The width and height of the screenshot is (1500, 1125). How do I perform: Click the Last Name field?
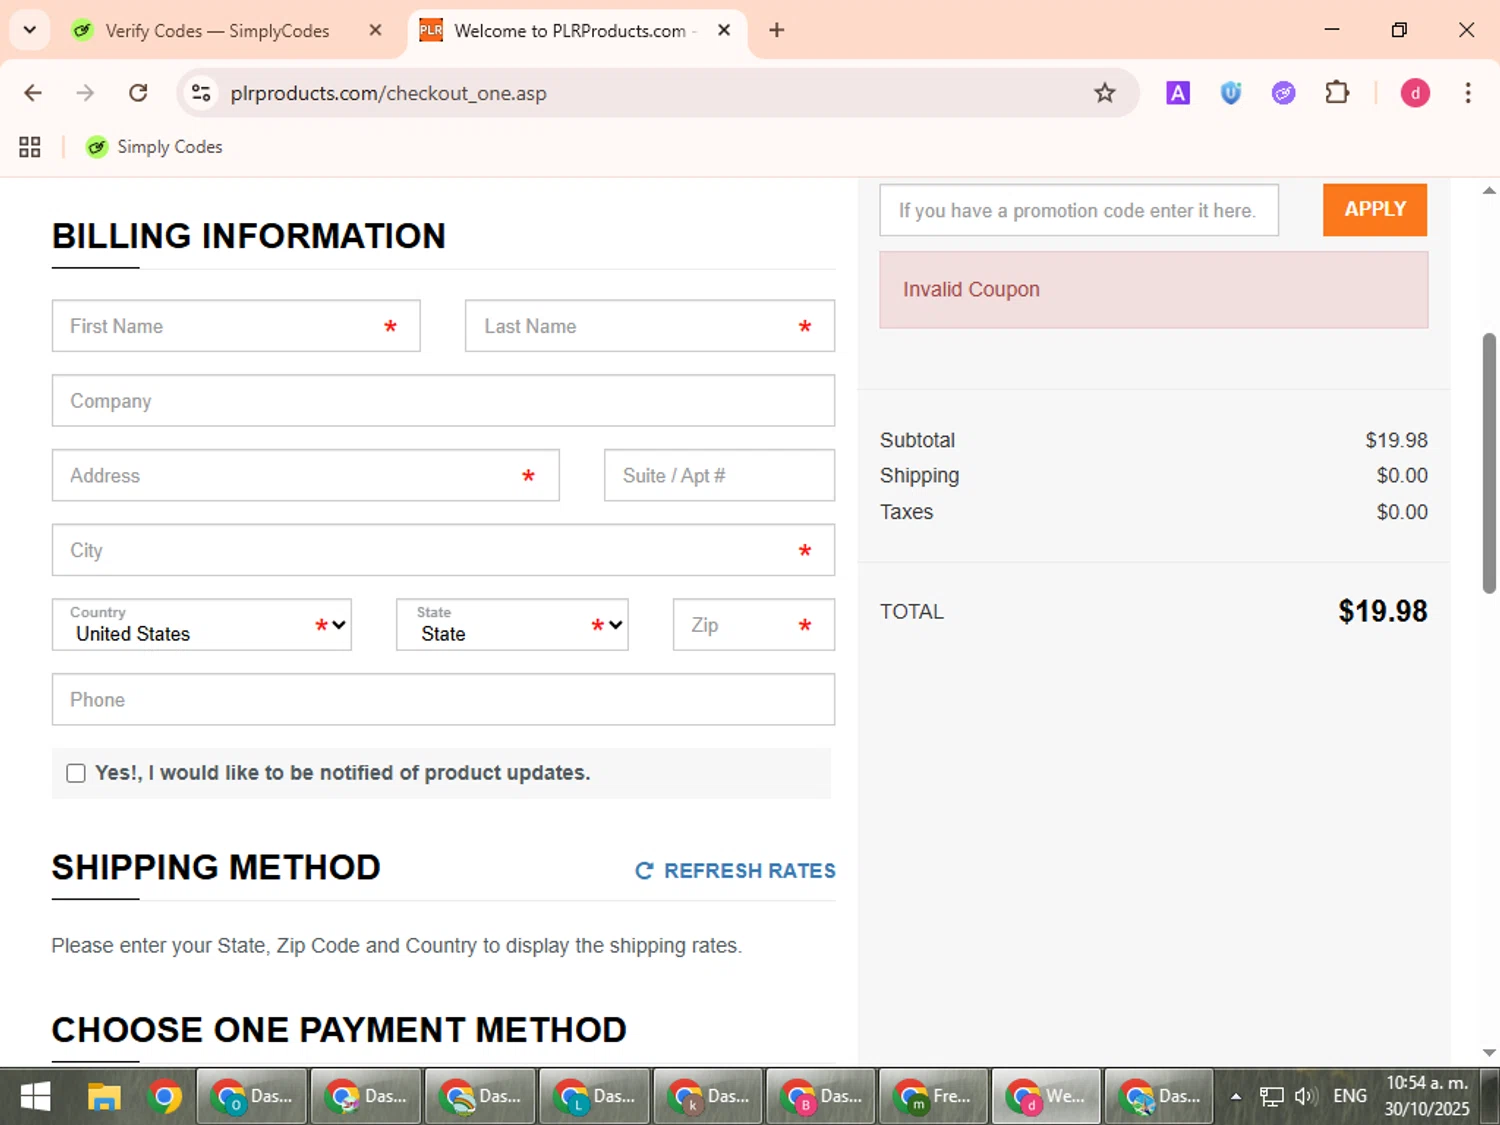650,326
